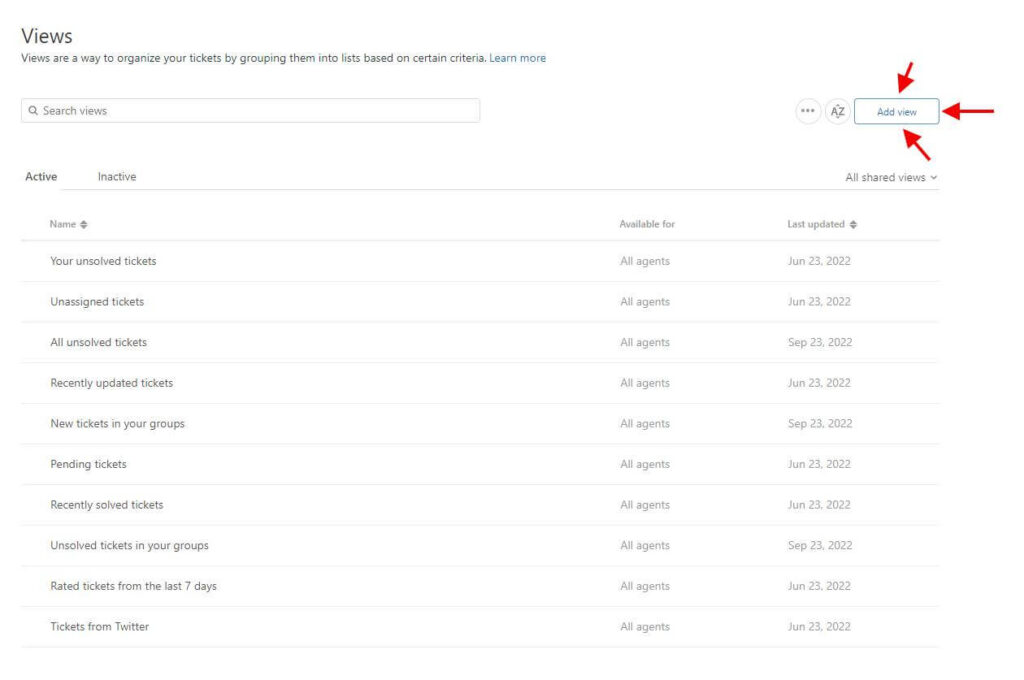Sort by the Name column arrows
The image size is (1024, 680).
[84, 224]
